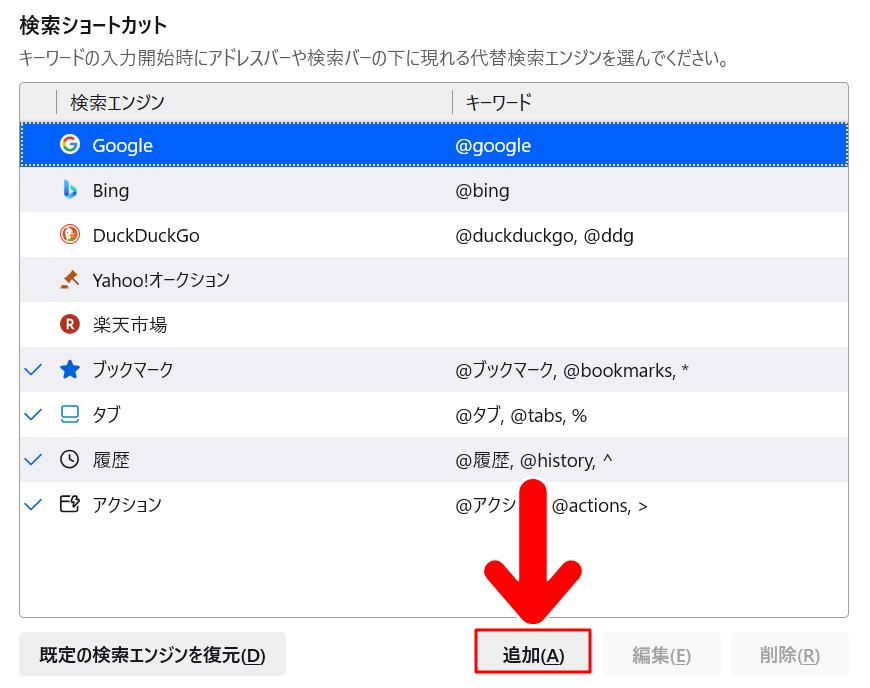
Task: Select the 楽天市場 engine name
Action: point(130,325)
